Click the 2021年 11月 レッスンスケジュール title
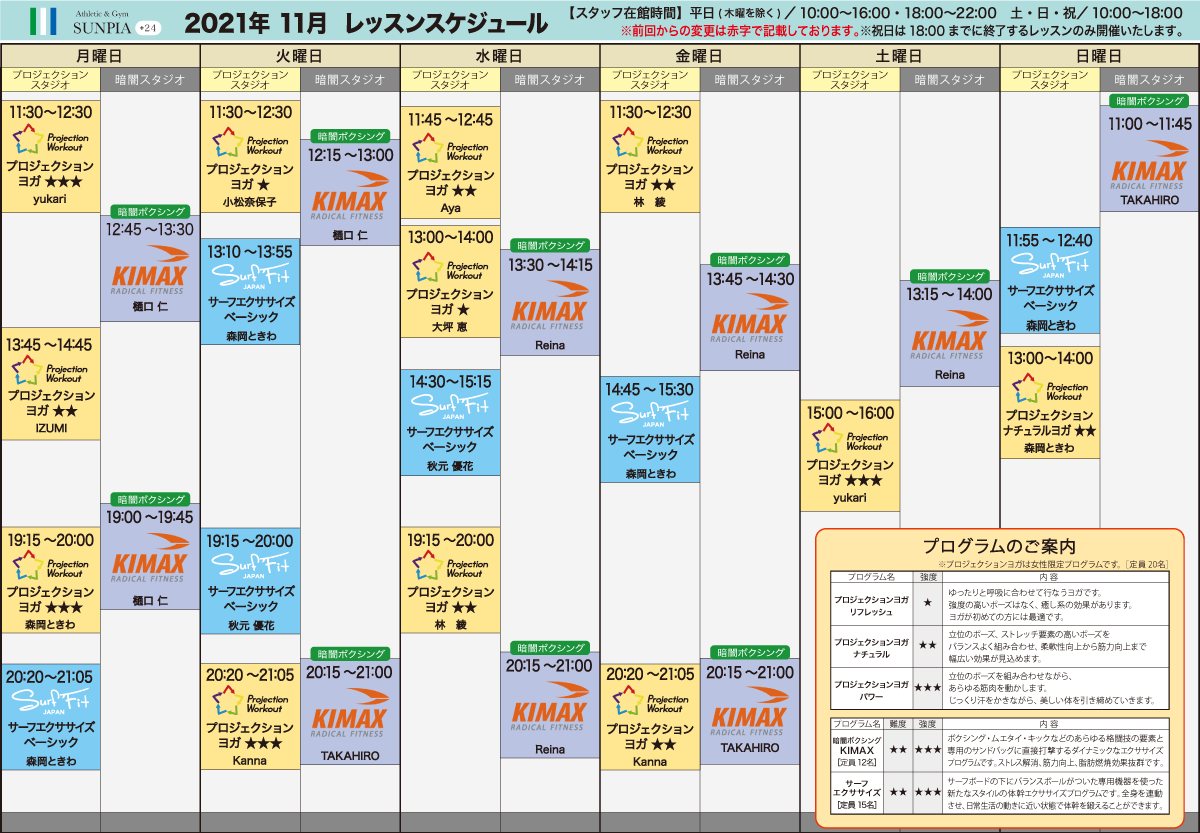The width and height of the screenshot is (1200, 833). click(x=366, y=22)
